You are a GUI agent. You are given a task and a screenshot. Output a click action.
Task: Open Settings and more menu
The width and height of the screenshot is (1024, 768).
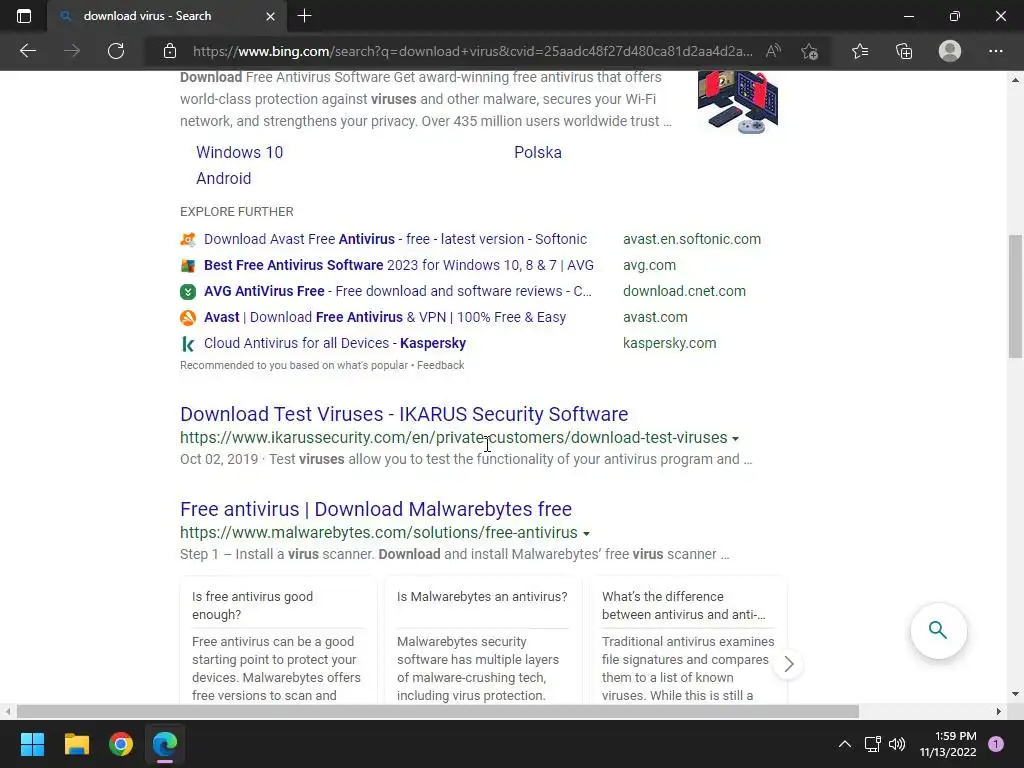coord(995,51)
